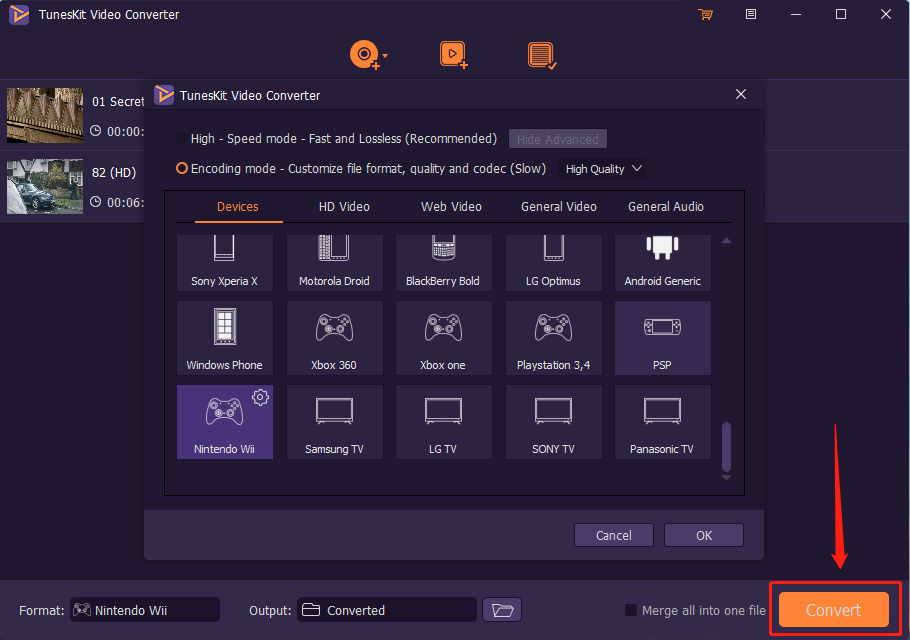The image size is (910, 640).
Task: Click the Output Converted path field
Action: pos(387,610)
